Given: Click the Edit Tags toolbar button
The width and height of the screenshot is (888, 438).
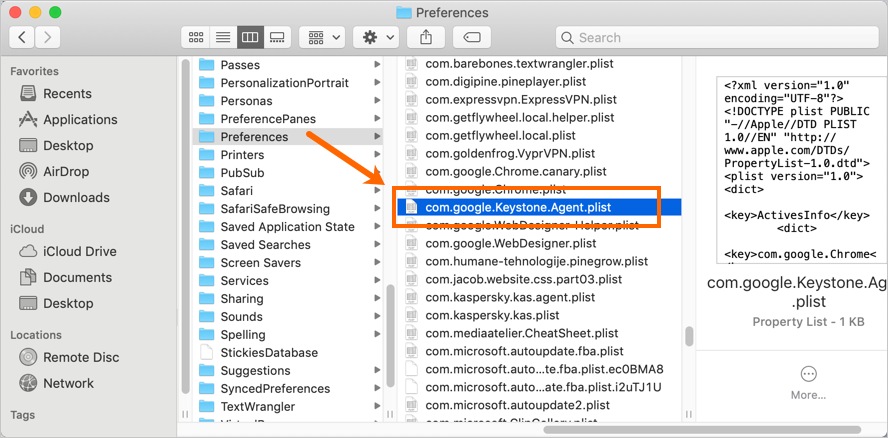Looking at the screenshot, I should [472, 37].
